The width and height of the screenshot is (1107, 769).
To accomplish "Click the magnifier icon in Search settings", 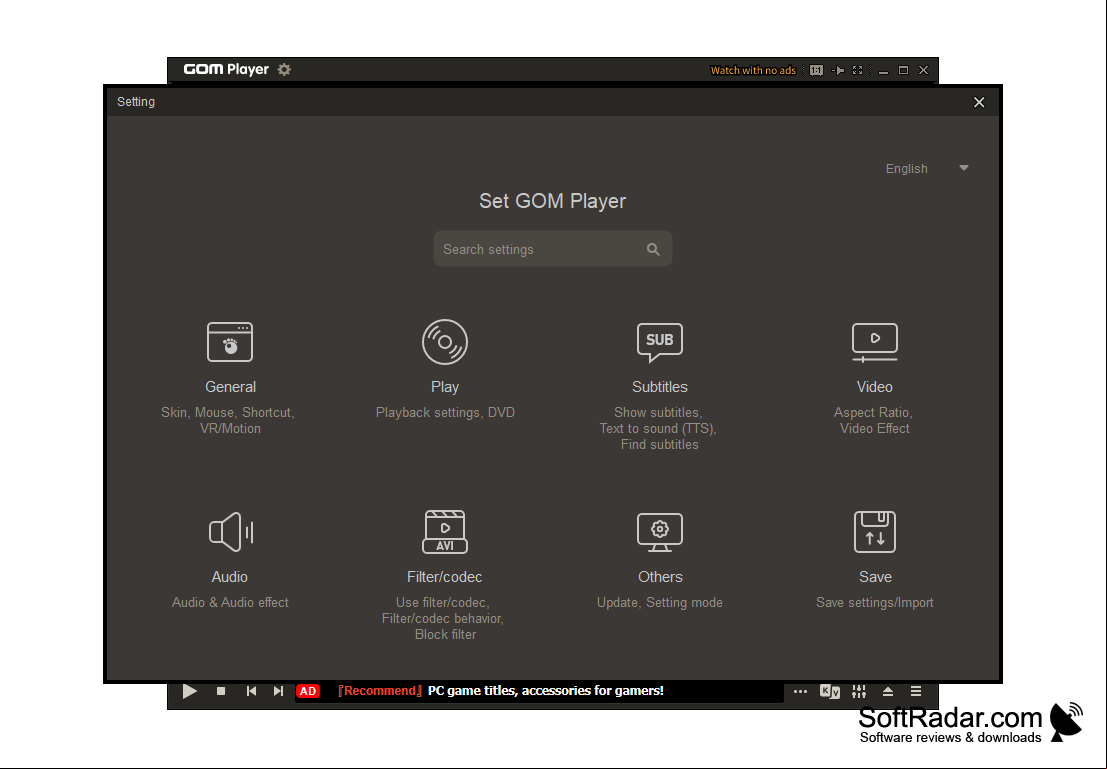I will point(653,249).
